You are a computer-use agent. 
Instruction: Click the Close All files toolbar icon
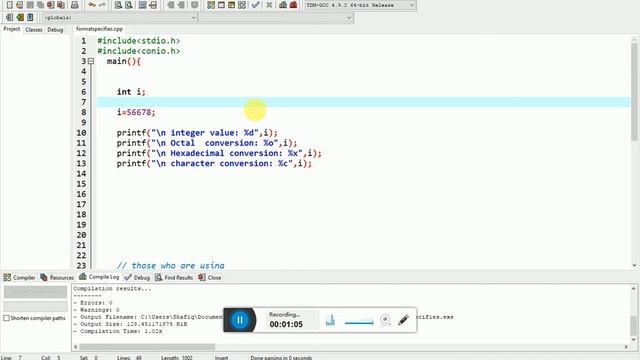coord(61,5)
